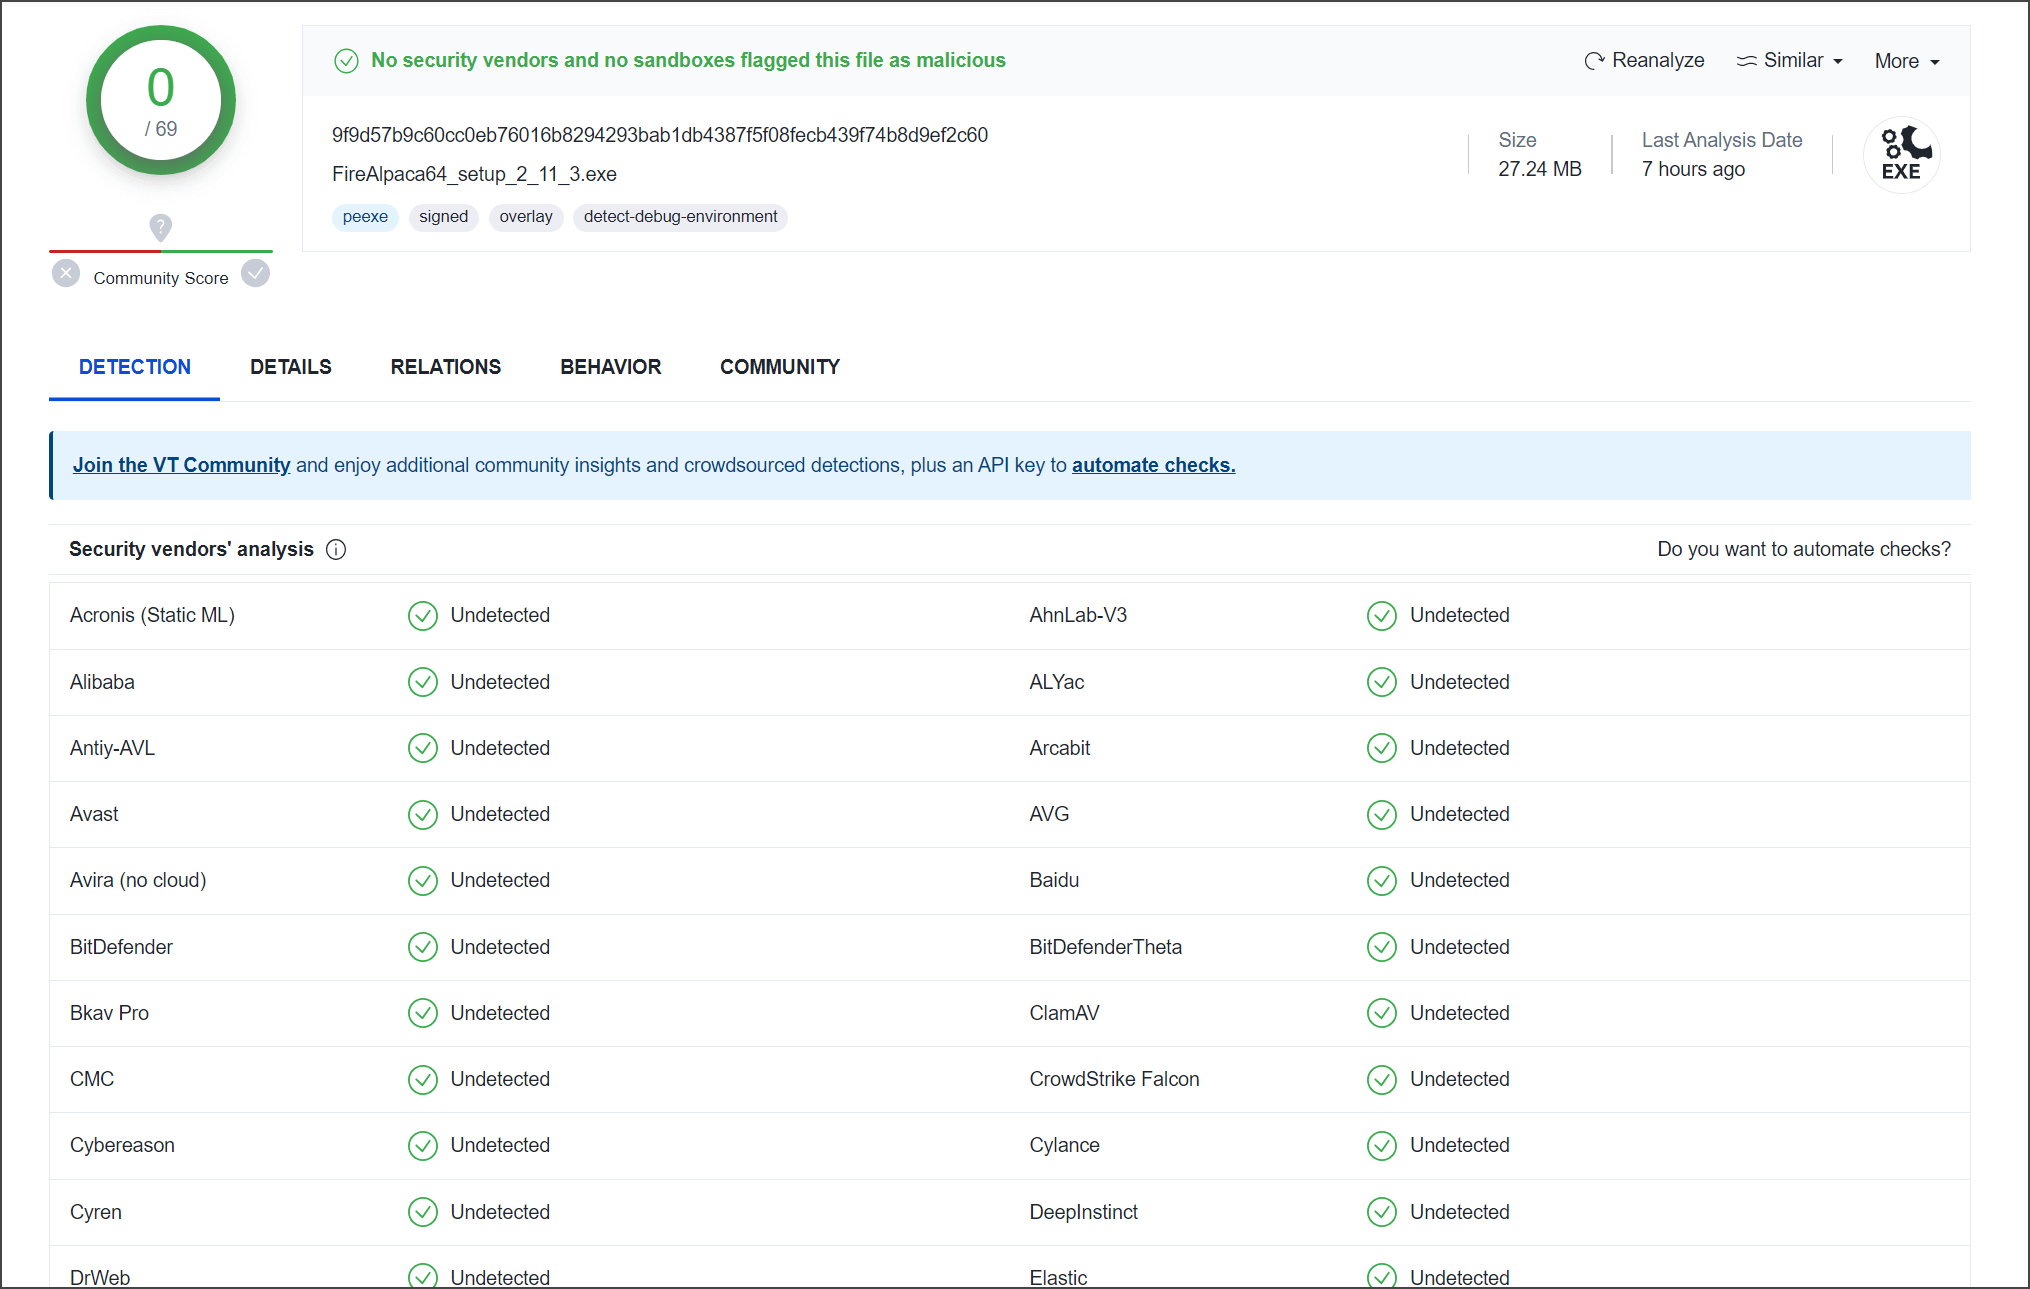Follow the Join the VT Community link
Screen dimensions: 2030x1289
pyautogui.click(x=181, y=465)
